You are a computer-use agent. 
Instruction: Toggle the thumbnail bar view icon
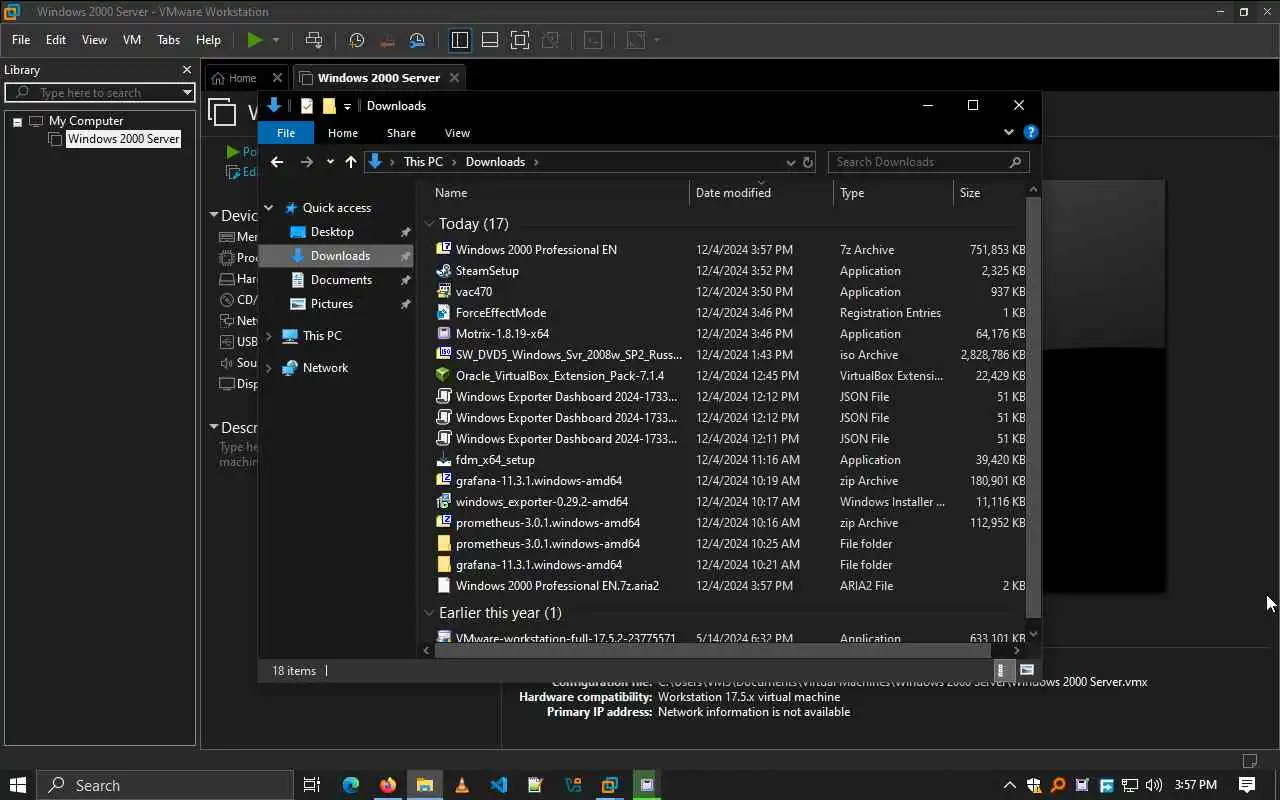coord(490,40)
